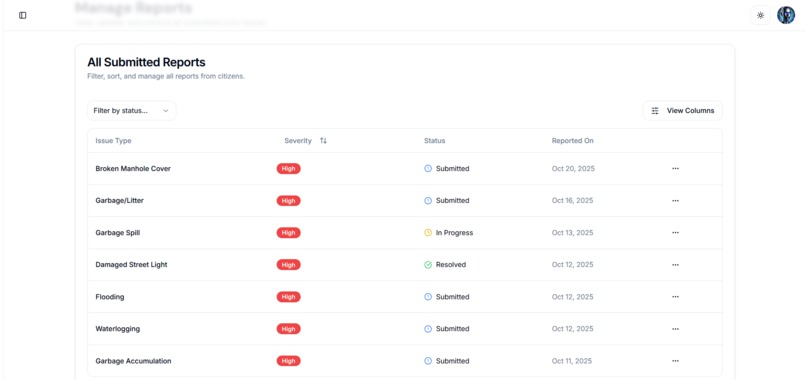Open the user avatar menu
Viewport: 806px width, 380px height.
coord(785,15)
